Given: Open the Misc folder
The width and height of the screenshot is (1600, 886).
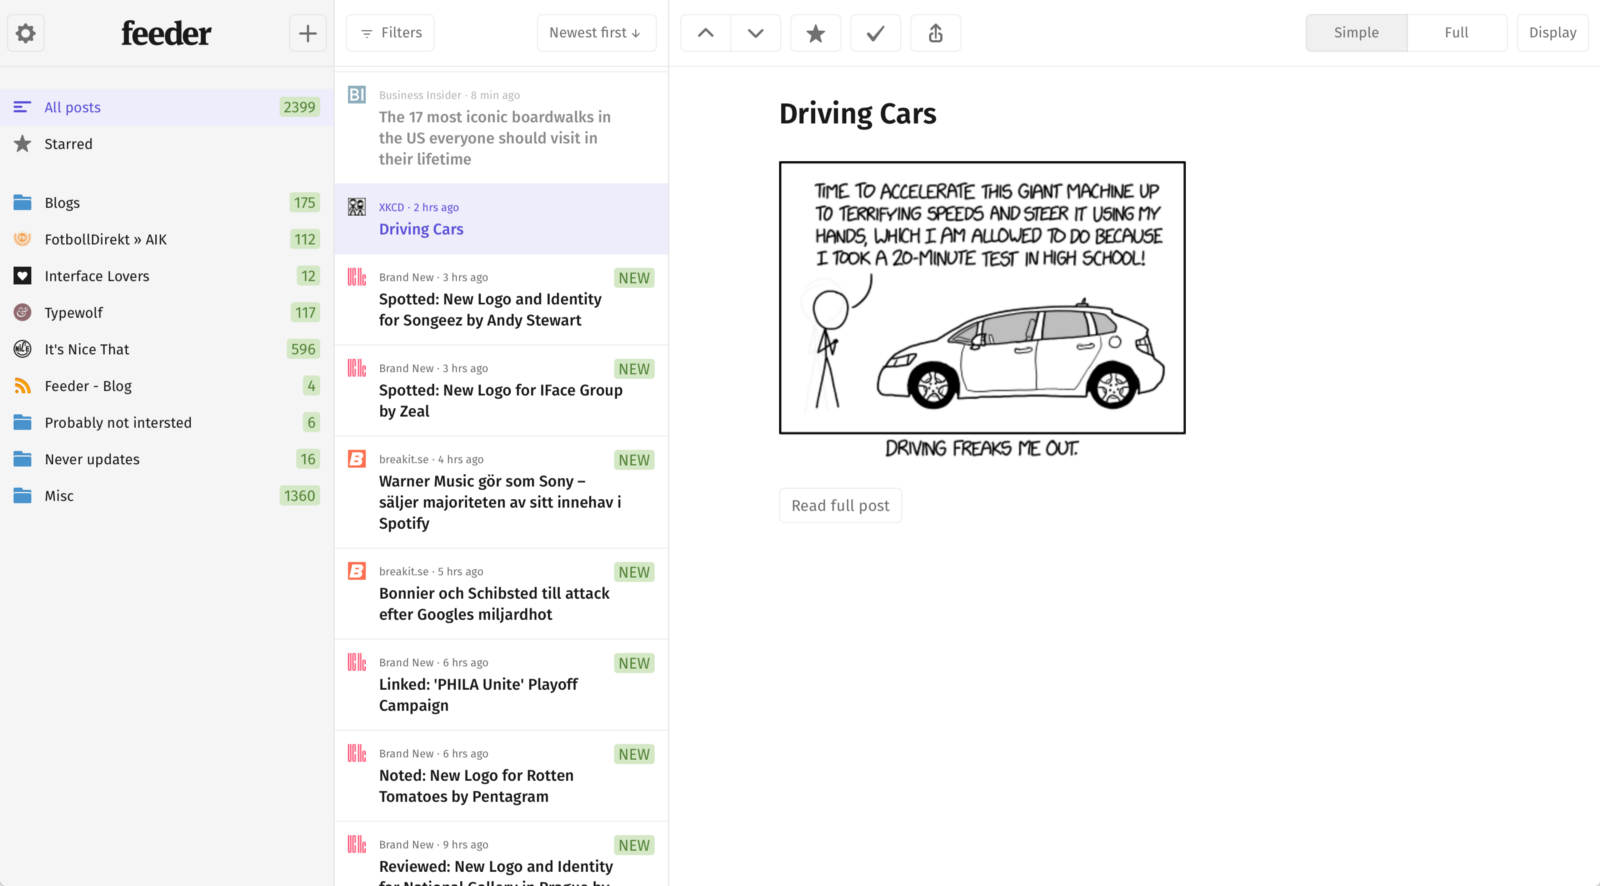Looking at the screenshot, I should pos(167,496).
